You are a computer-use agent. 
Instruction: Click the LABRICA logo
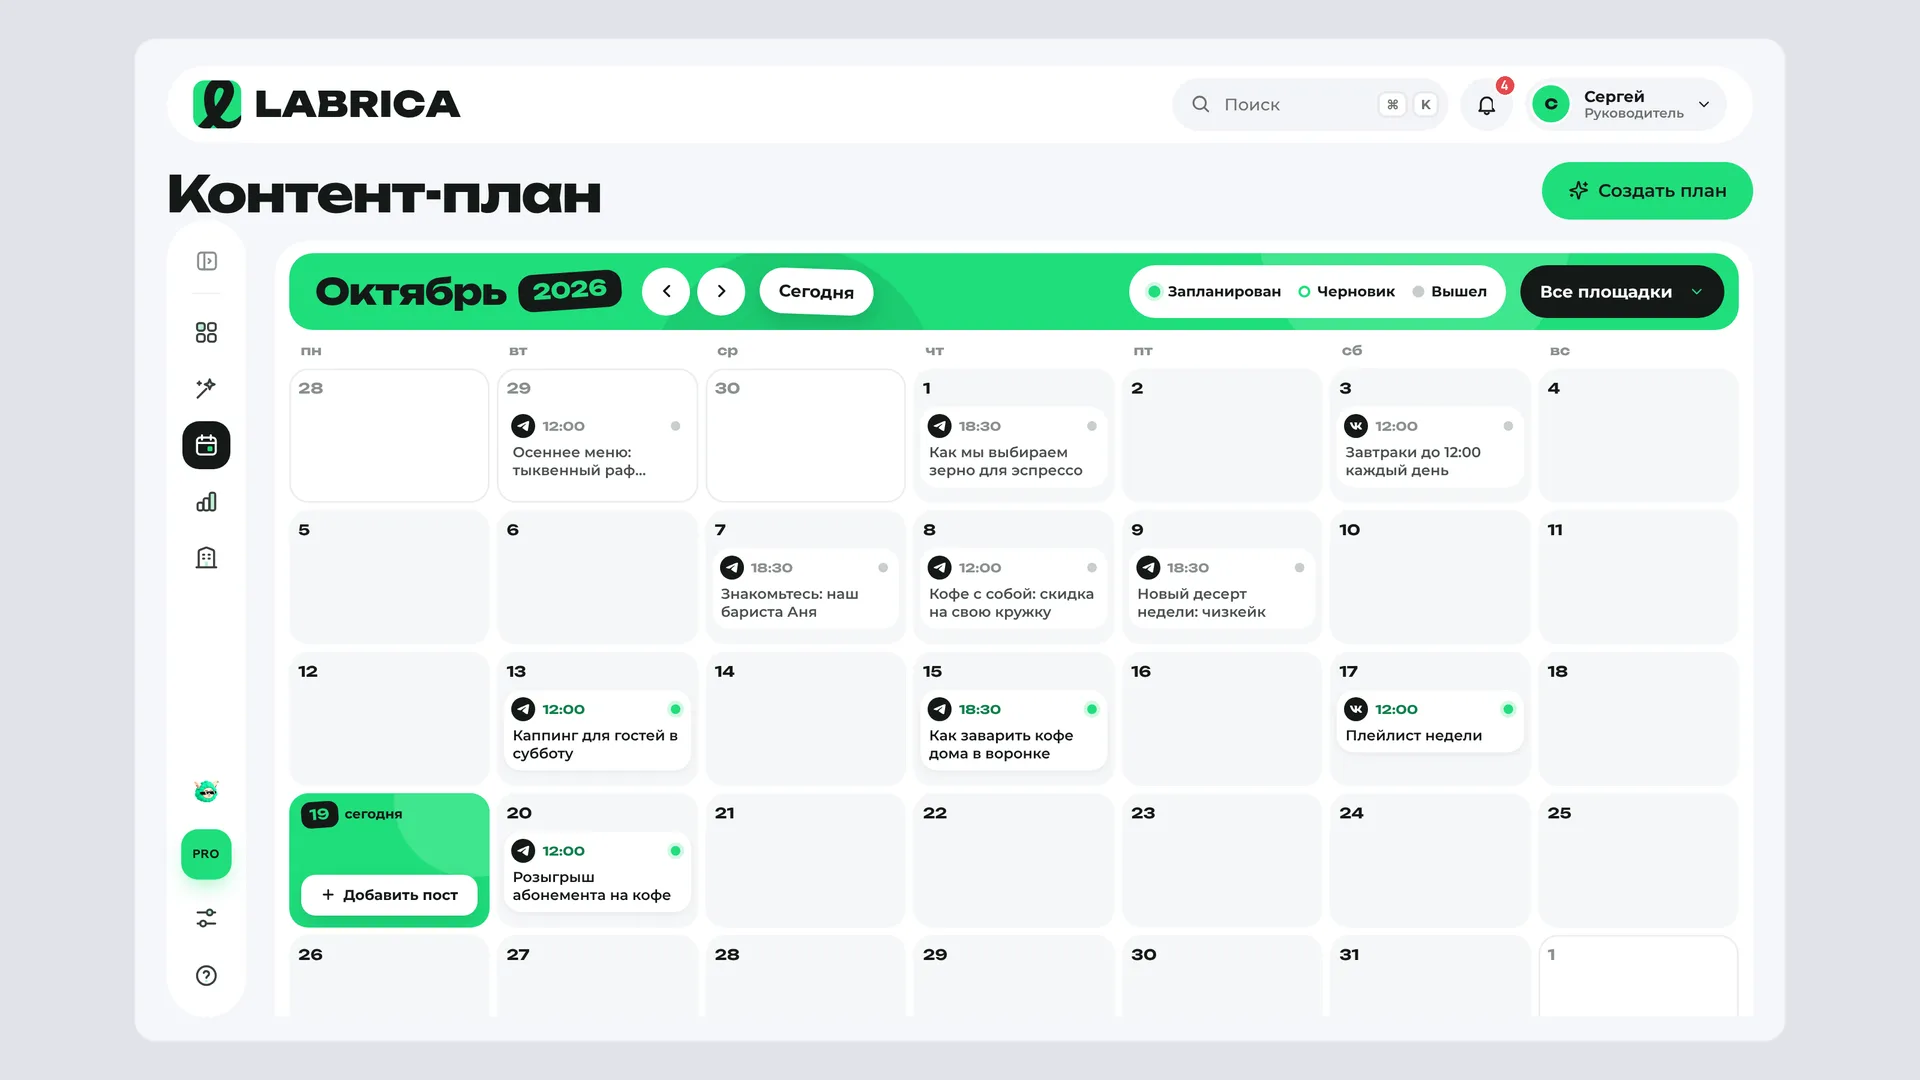pyautogui.click(x=327, y=104)
